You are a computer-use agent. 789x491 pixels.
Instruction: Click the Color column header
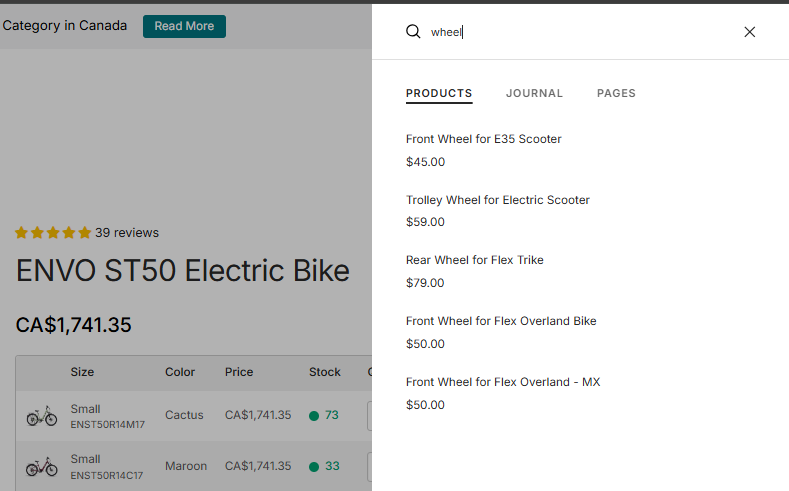(180, 372)
